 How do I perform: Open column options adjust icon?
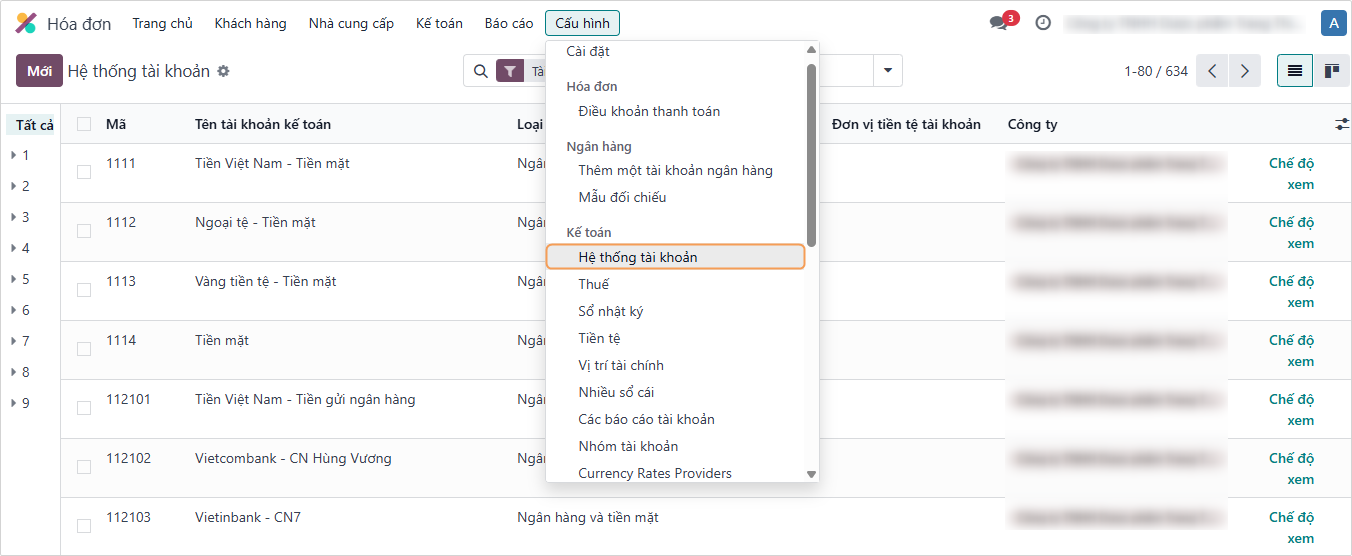coord(1341,124)
